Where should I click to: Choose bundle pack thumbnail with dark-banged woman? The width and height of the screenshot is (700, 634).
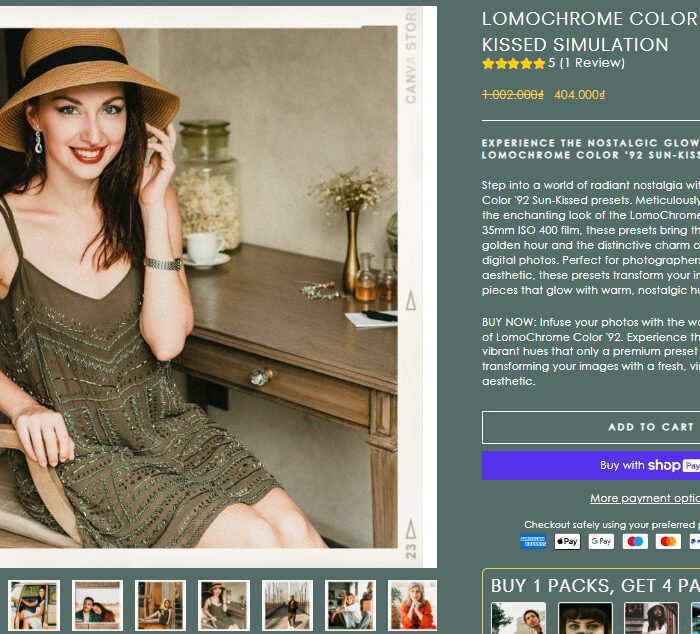point(585,618)
